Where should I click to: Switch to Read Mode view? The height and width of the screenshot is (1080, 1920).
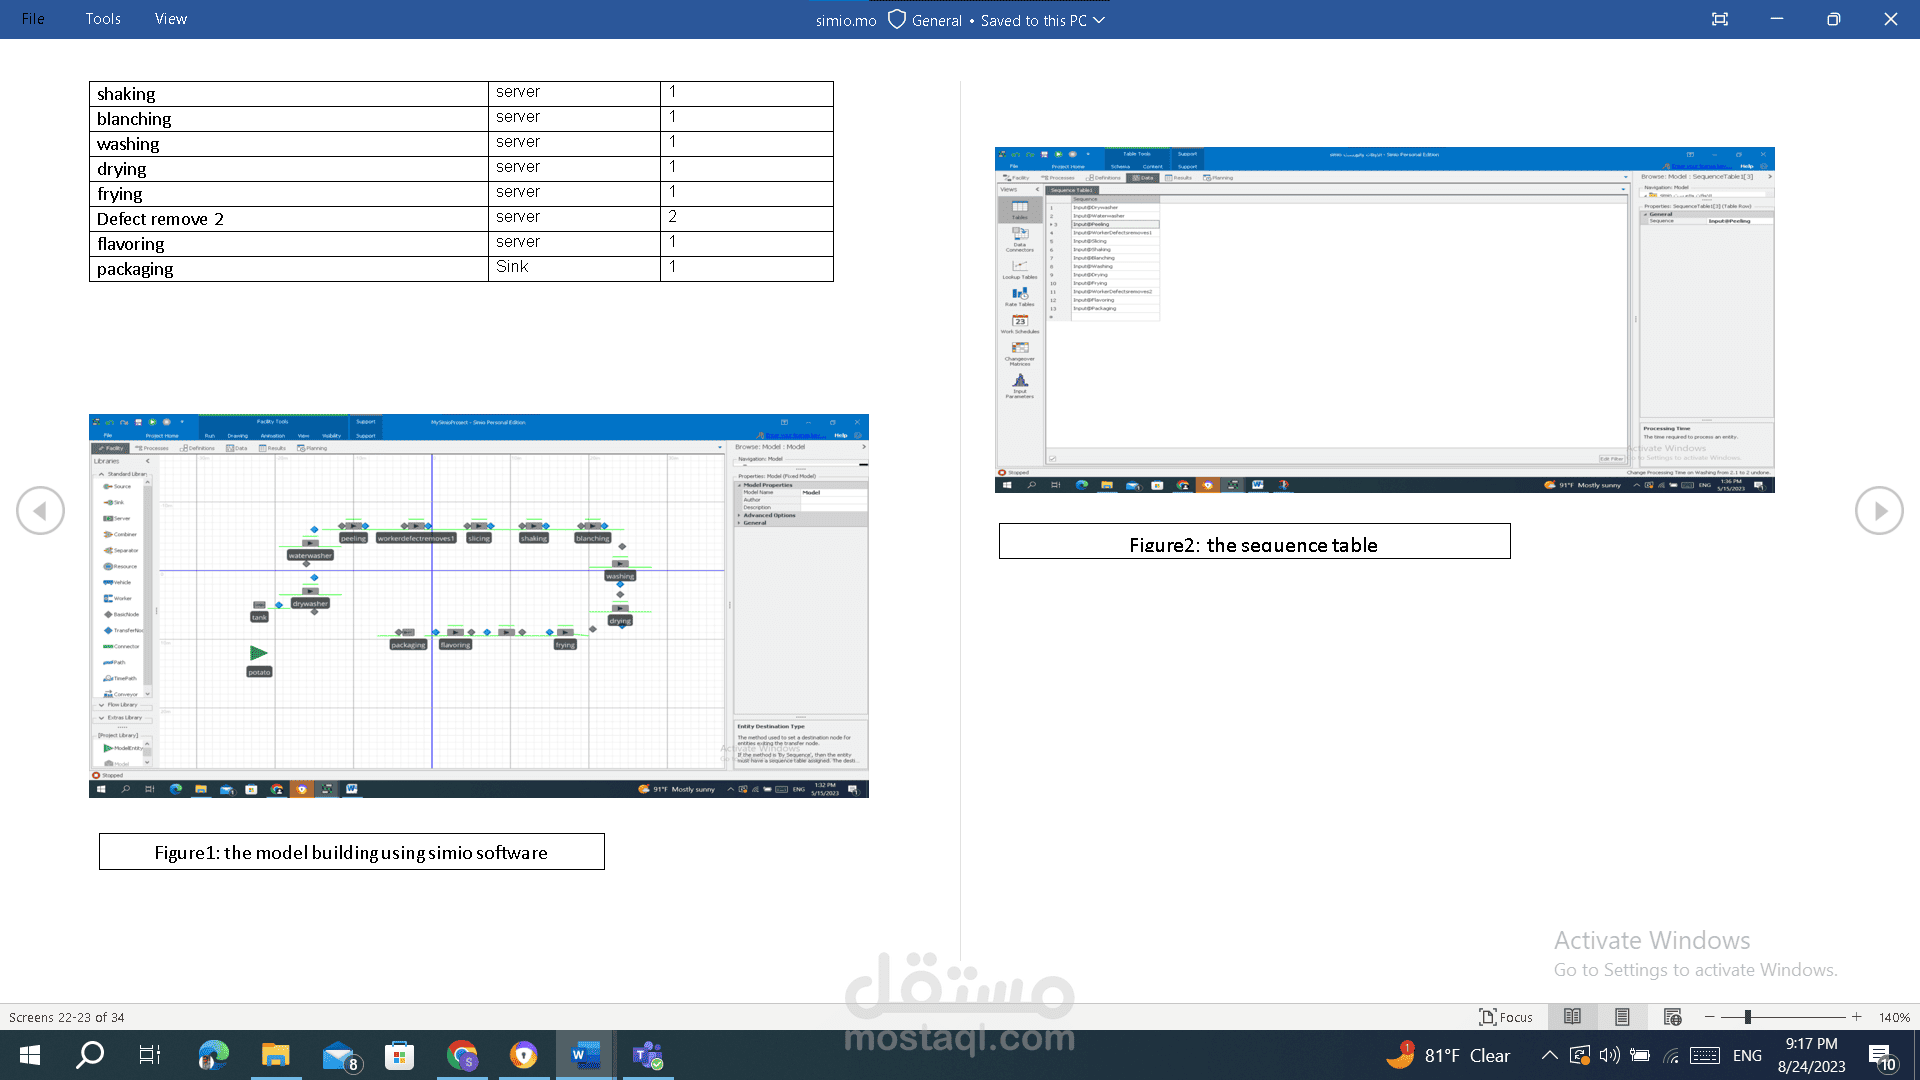click(1572, 1017)
